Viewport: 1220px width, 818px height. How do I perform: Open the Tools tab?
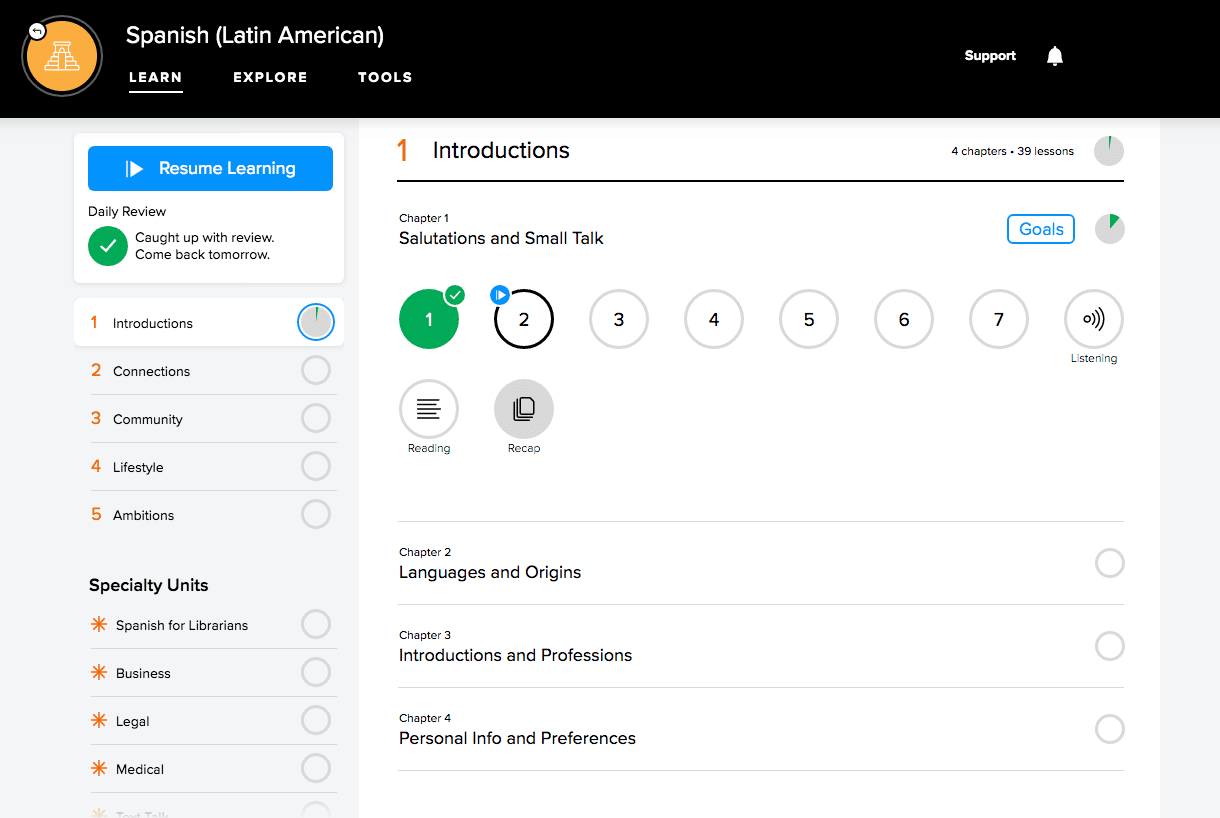(385, 77)
